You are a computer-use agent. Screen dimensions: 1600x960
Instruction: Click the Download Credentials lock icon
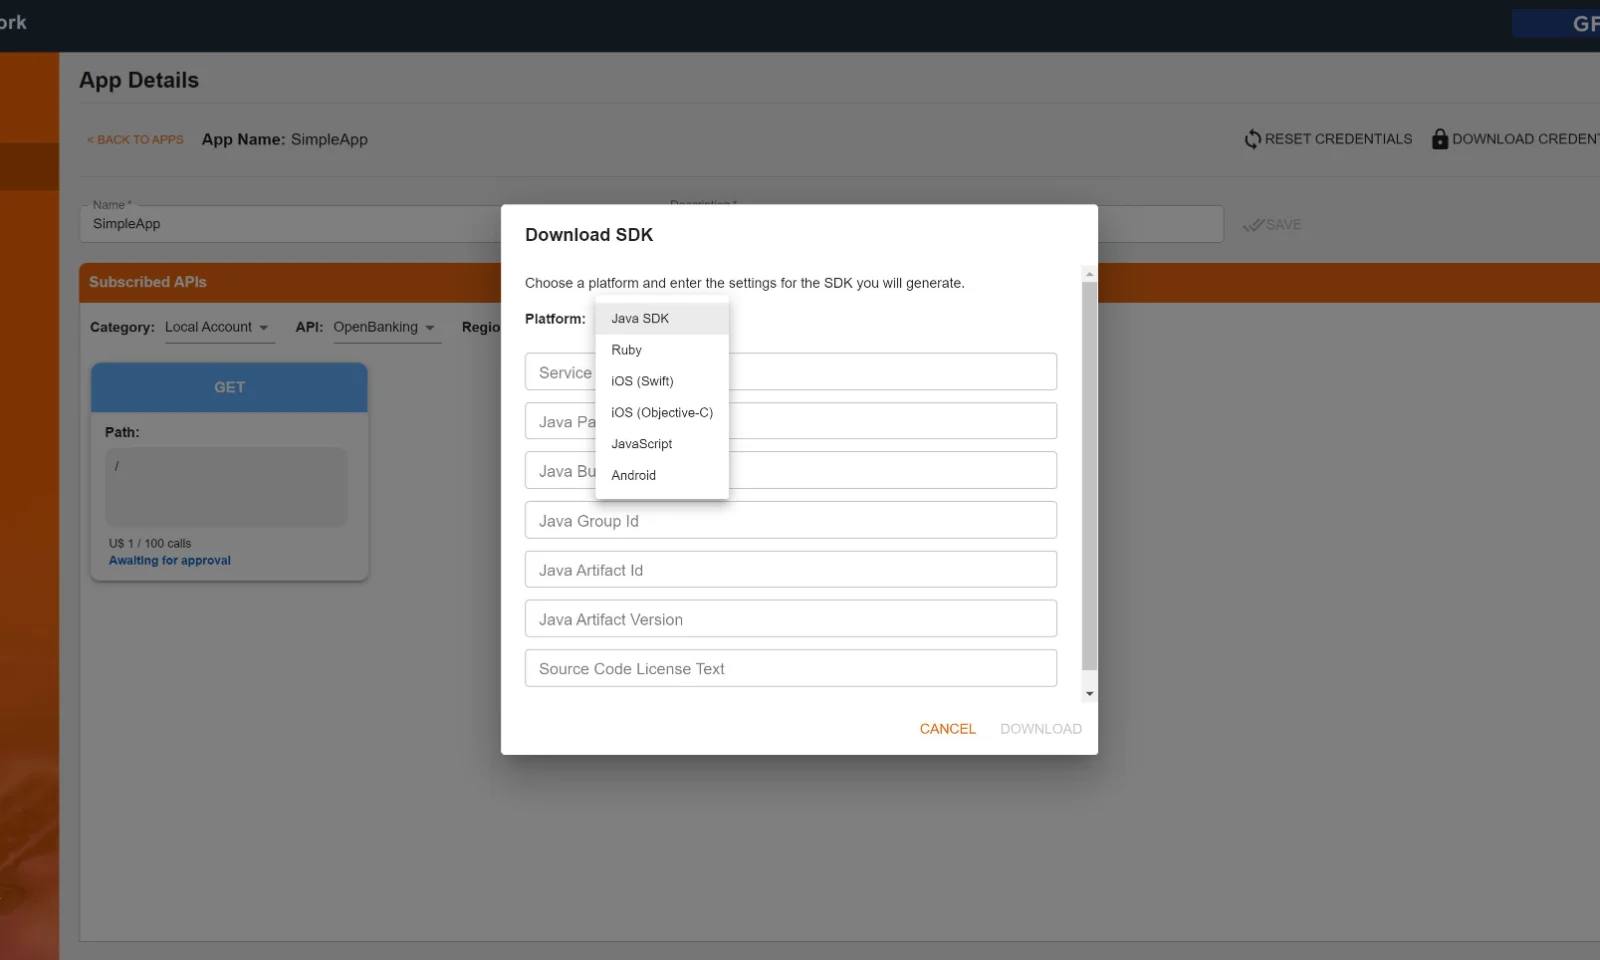pos(1440,139)
